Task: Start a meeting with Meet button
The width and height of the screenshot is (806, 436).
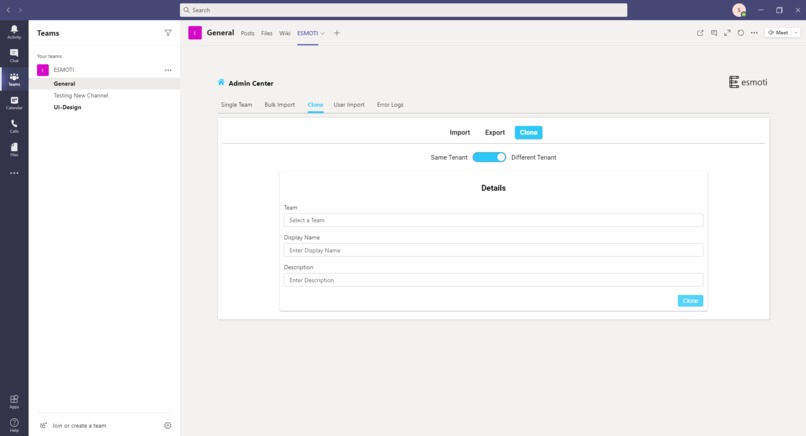Action: pyautogui.click(x=778, y=33)
